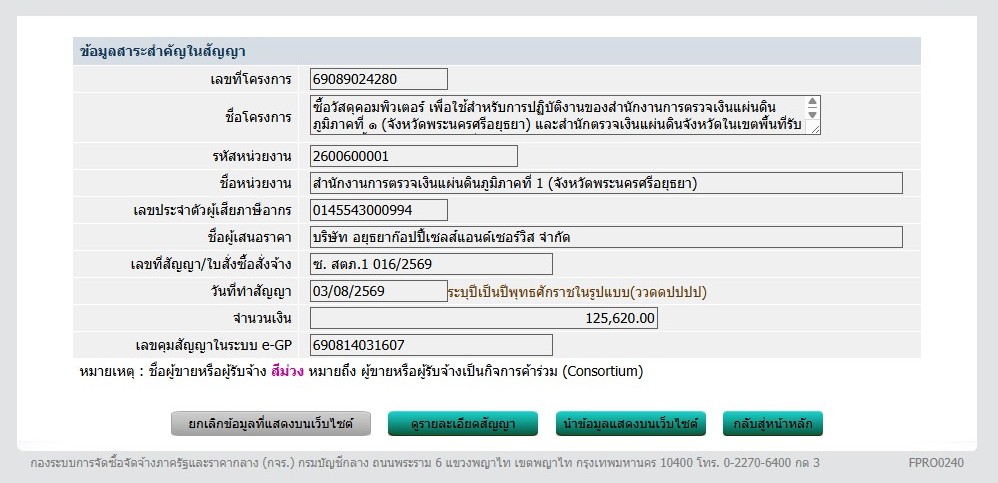Click the date format hint ระบุปีเป็นปีพุทธศักราช

[x=577, y=292]
